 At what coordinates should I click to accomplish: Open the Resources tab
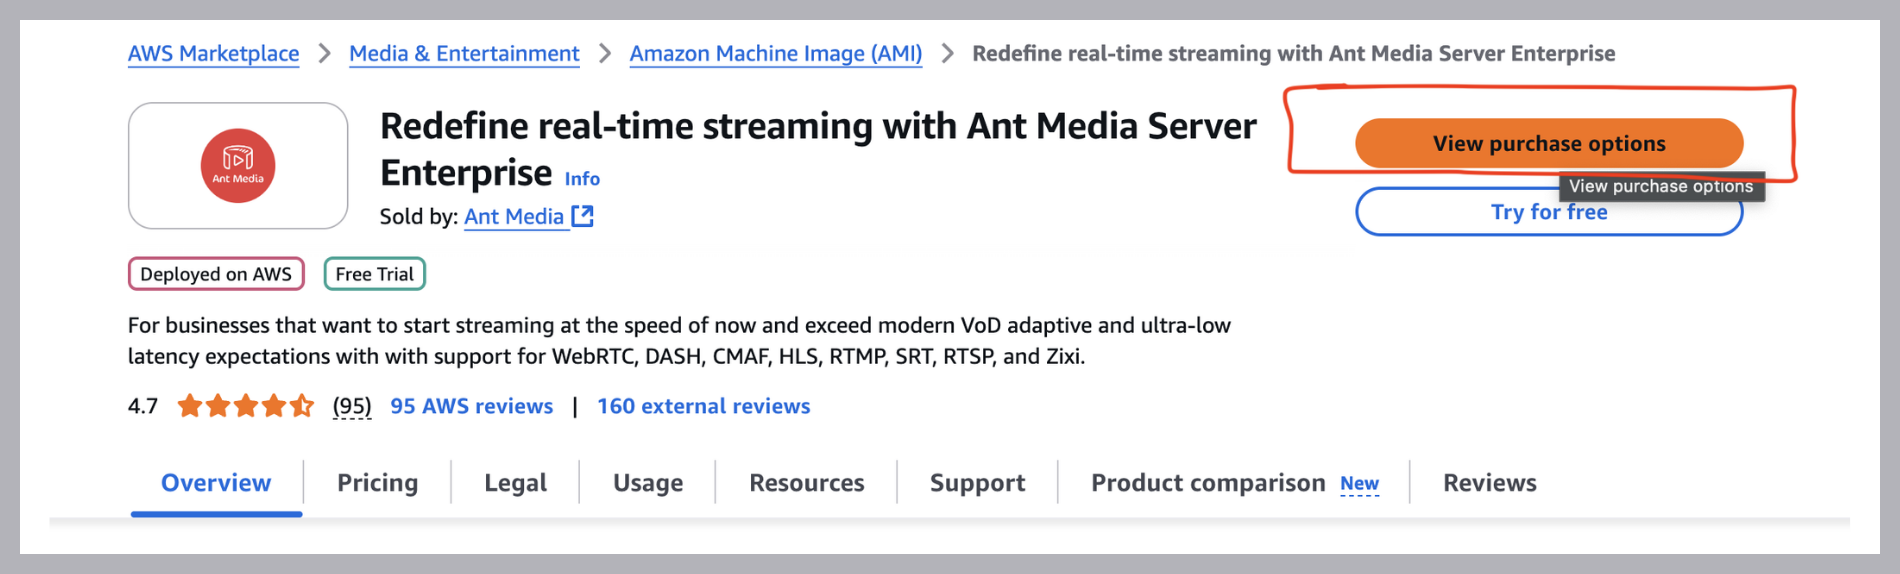click(x=807, y=483)
